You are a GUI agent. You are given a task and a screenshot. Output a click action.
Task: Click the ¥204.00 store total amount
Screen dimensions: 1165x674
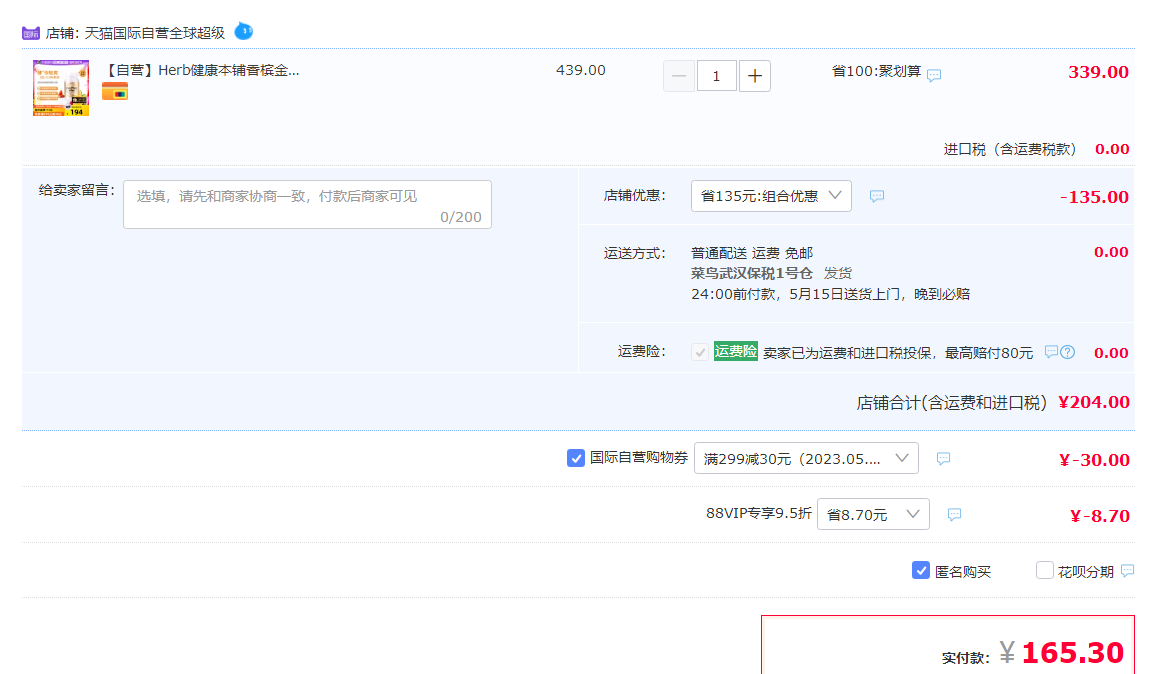click(x=1094, y=402)
